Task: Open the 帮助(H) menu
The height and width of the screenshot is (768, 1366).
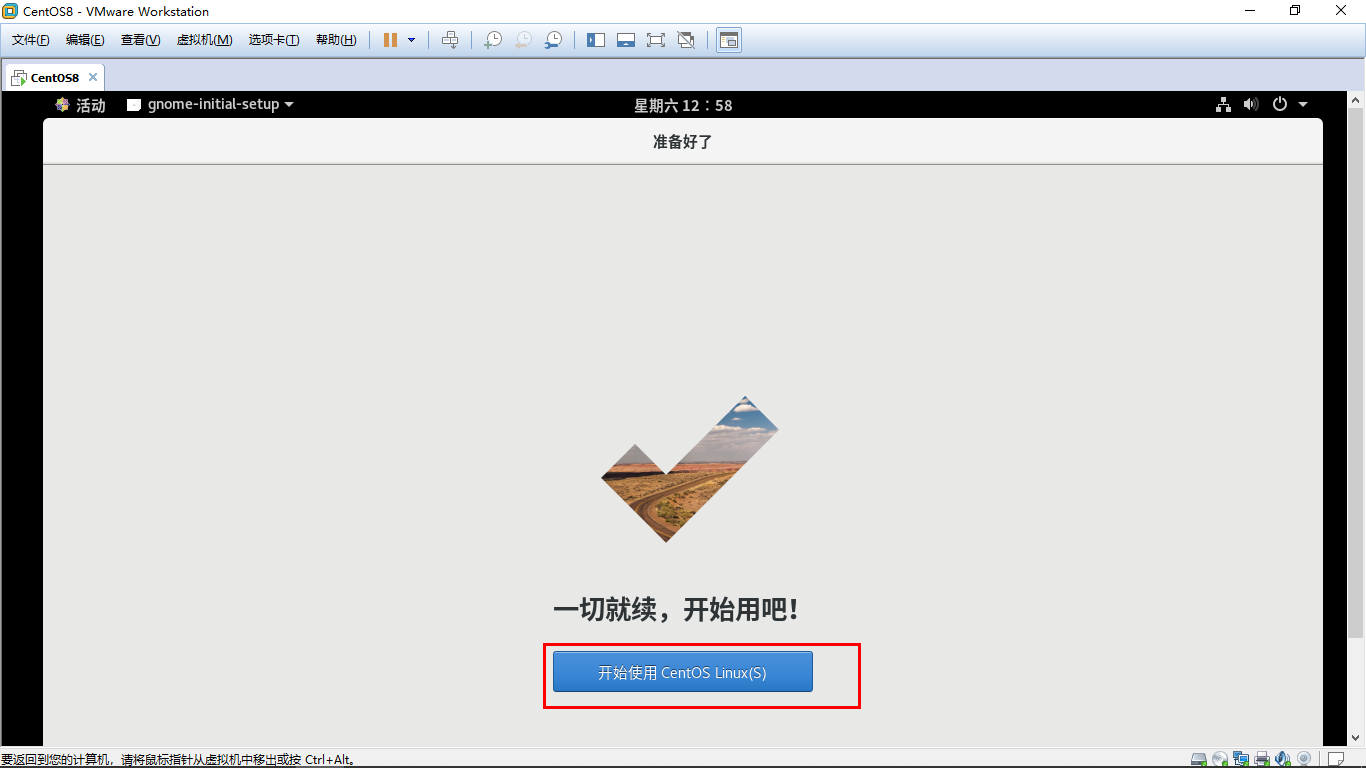Action: tap(336, 40)
